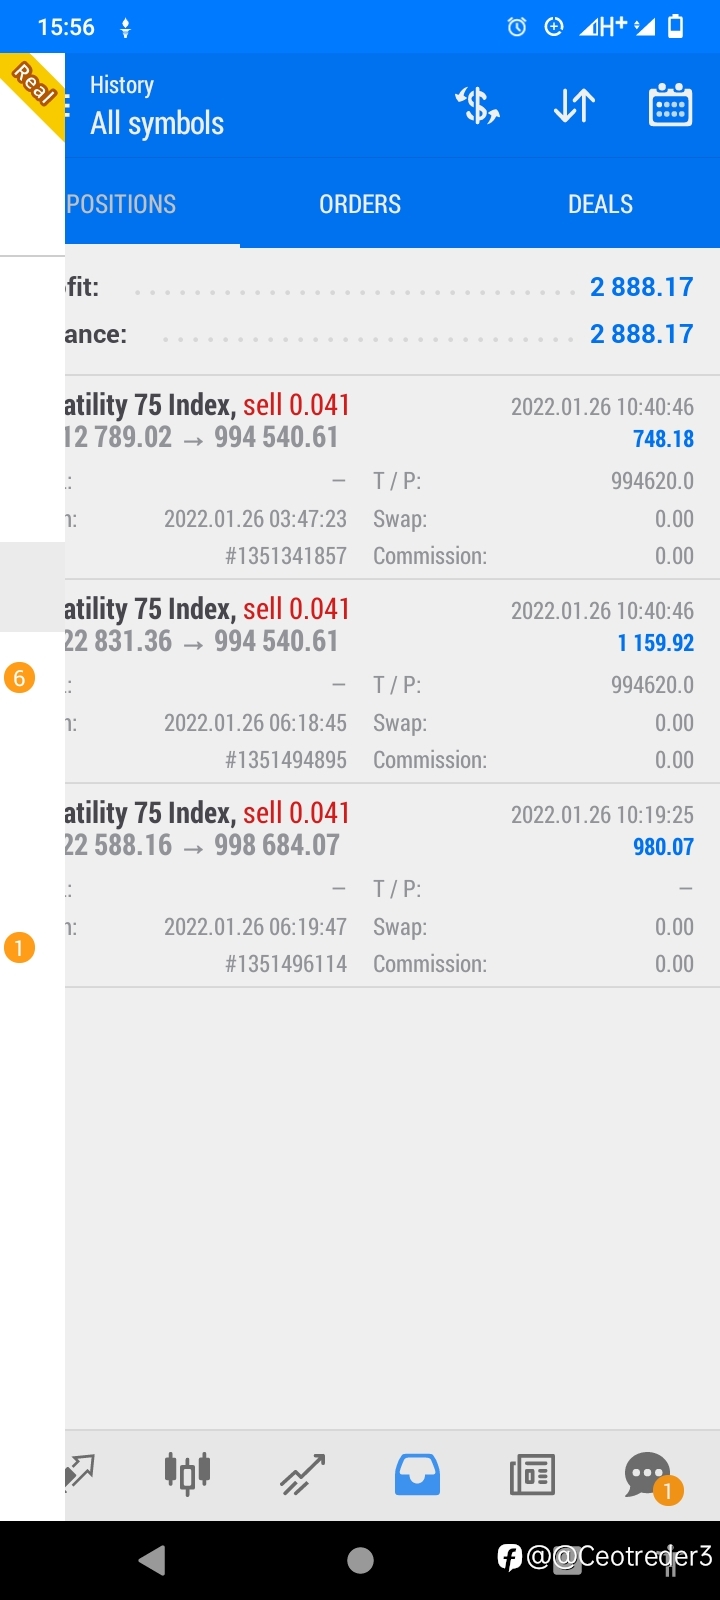Open the History All symbols selector

click(x=157, y=106)
